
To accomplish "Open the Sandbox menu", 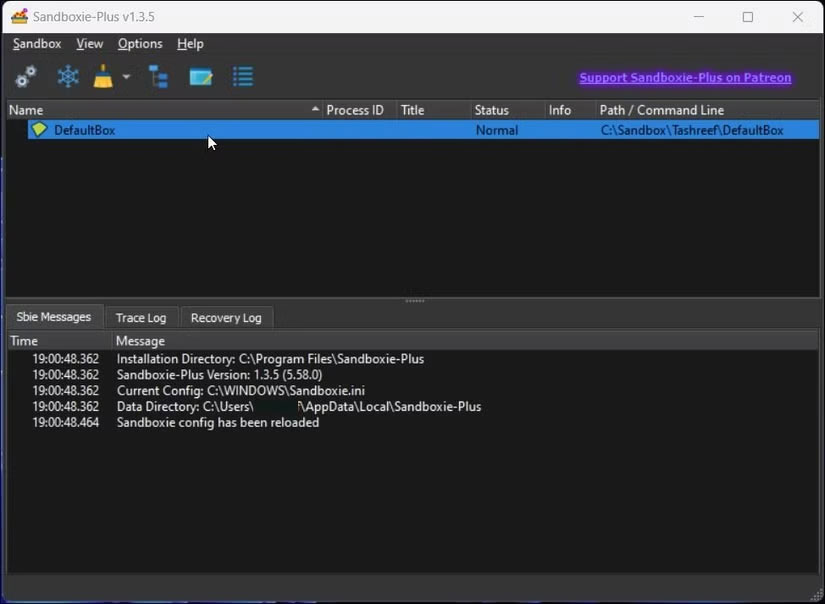I will [36, 43].
